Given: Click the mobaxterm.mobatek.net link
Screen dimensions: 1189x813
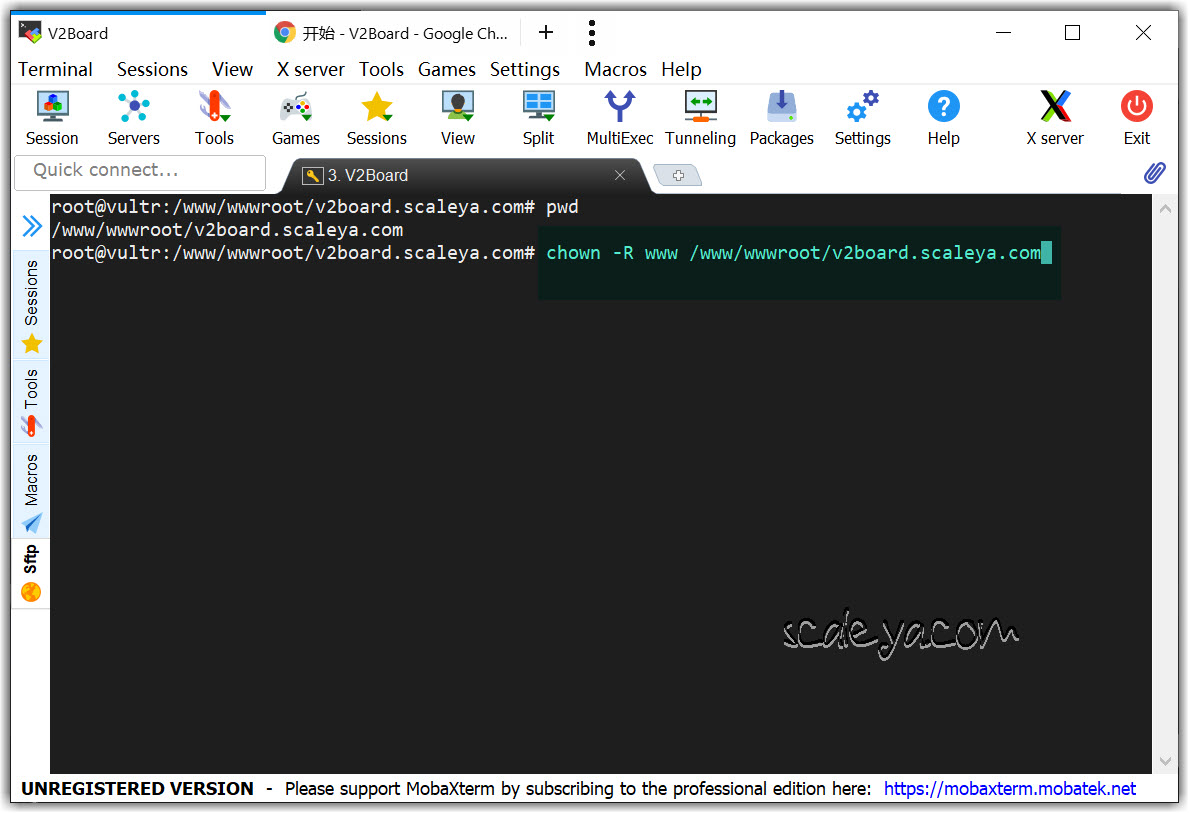Looking at the screenshot, I should click(1010, 789).
